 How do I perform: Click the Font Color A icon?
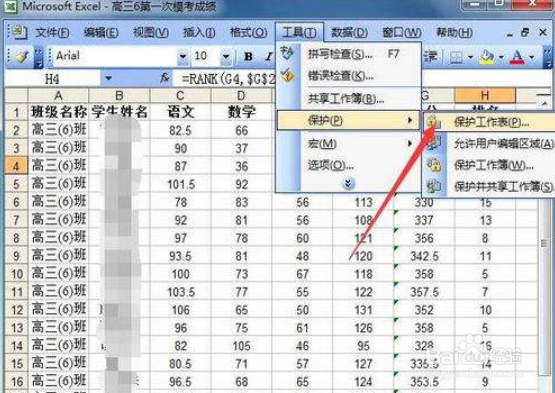[517, 57]
